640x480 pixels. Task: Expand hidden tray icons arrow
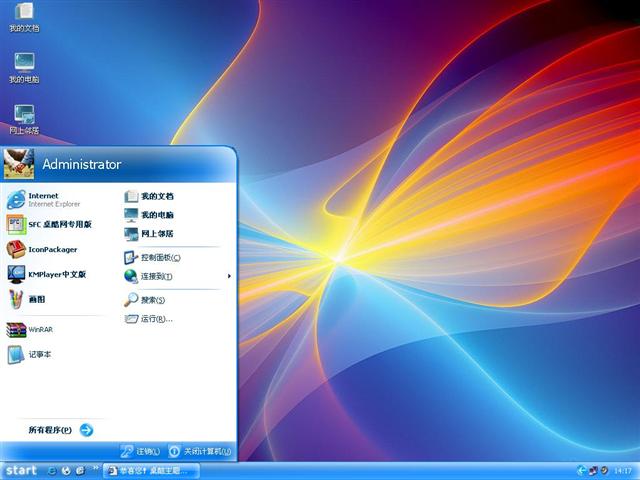[582, 471]
